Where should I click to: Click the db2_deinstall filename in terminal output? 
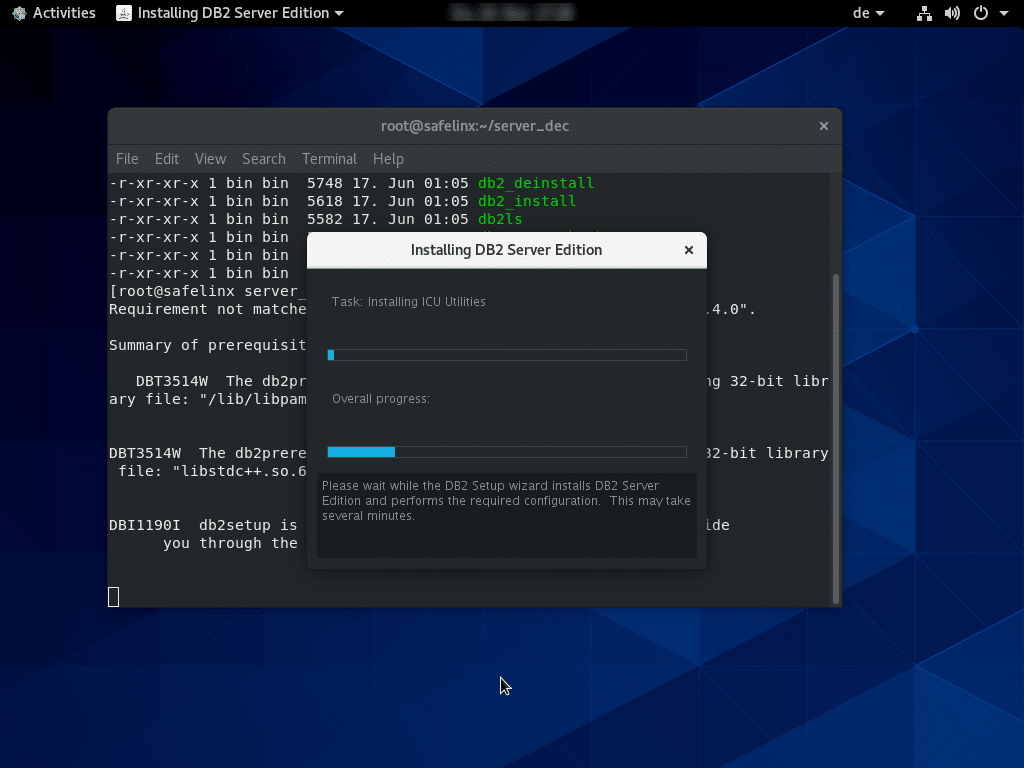[536, 183]
